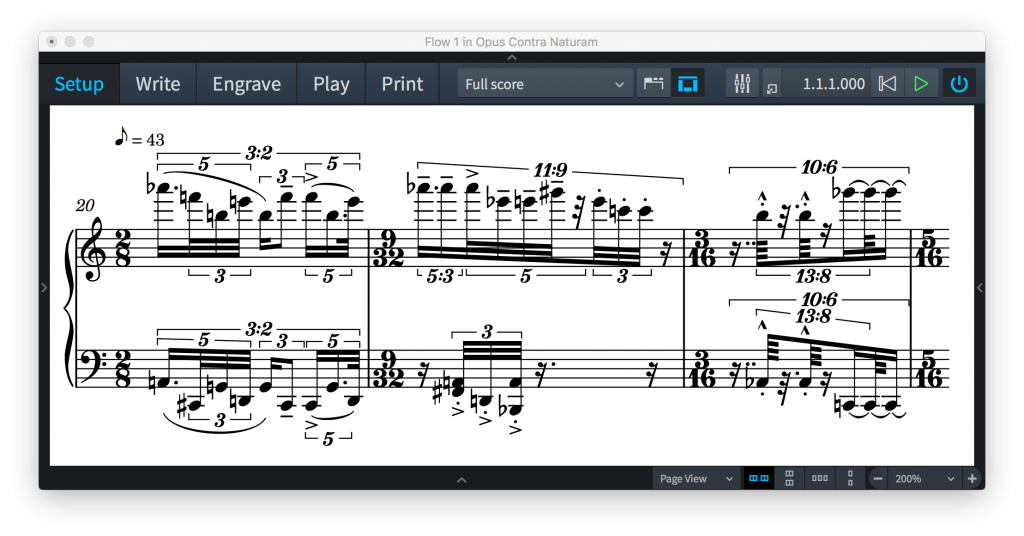The height and width of the screenshot is (536, 1024).
Task: Select the spreads vertically page arrangement icon
Action: tap(789, 479)
